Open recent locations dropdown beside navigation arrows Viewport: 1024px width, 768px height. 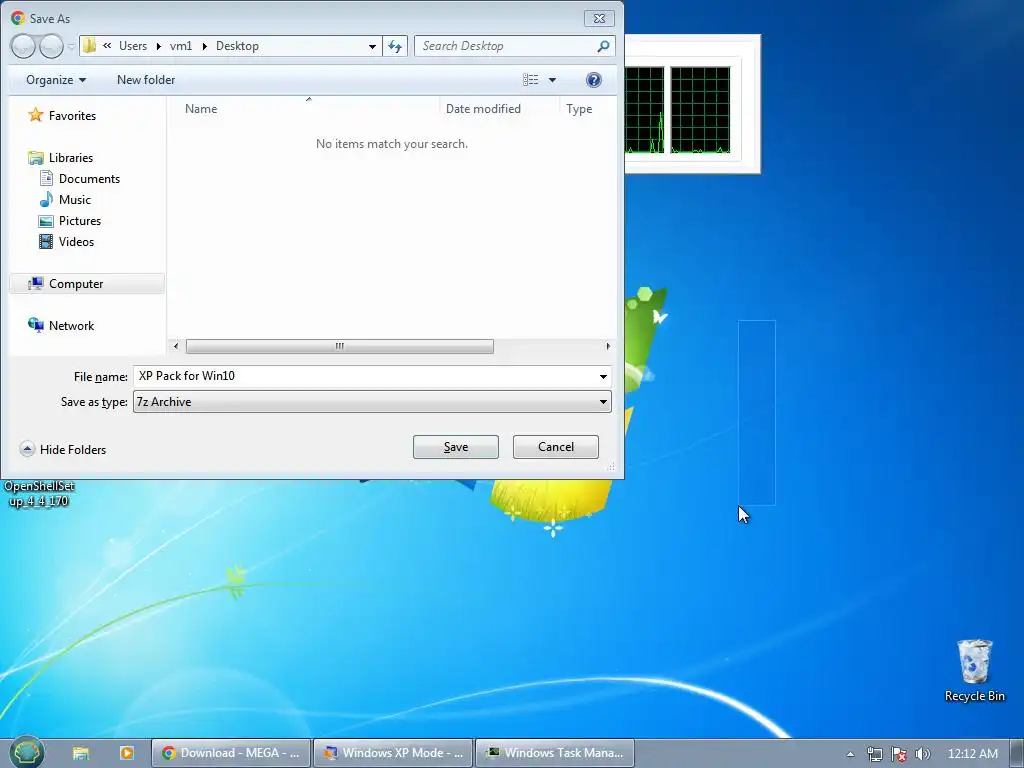[x=71, y=46]
